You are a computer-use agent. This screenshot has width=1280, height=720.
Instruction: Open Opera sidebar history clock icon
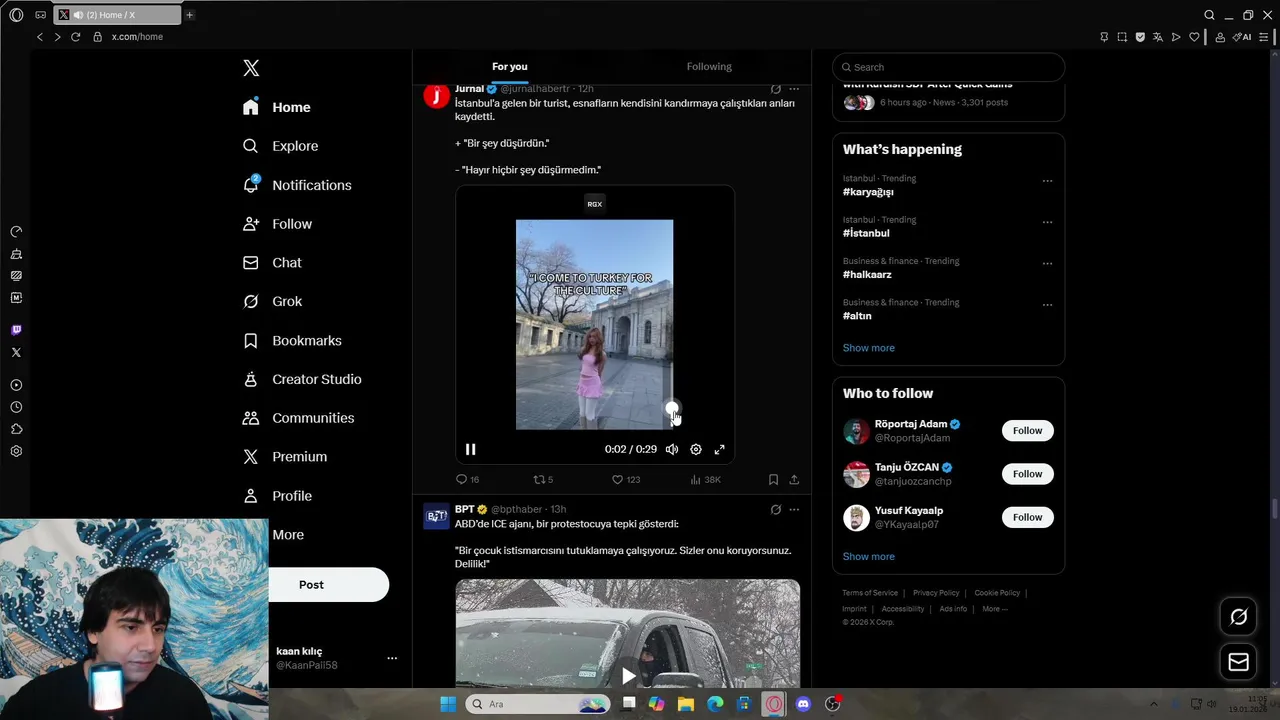(16, 407)
